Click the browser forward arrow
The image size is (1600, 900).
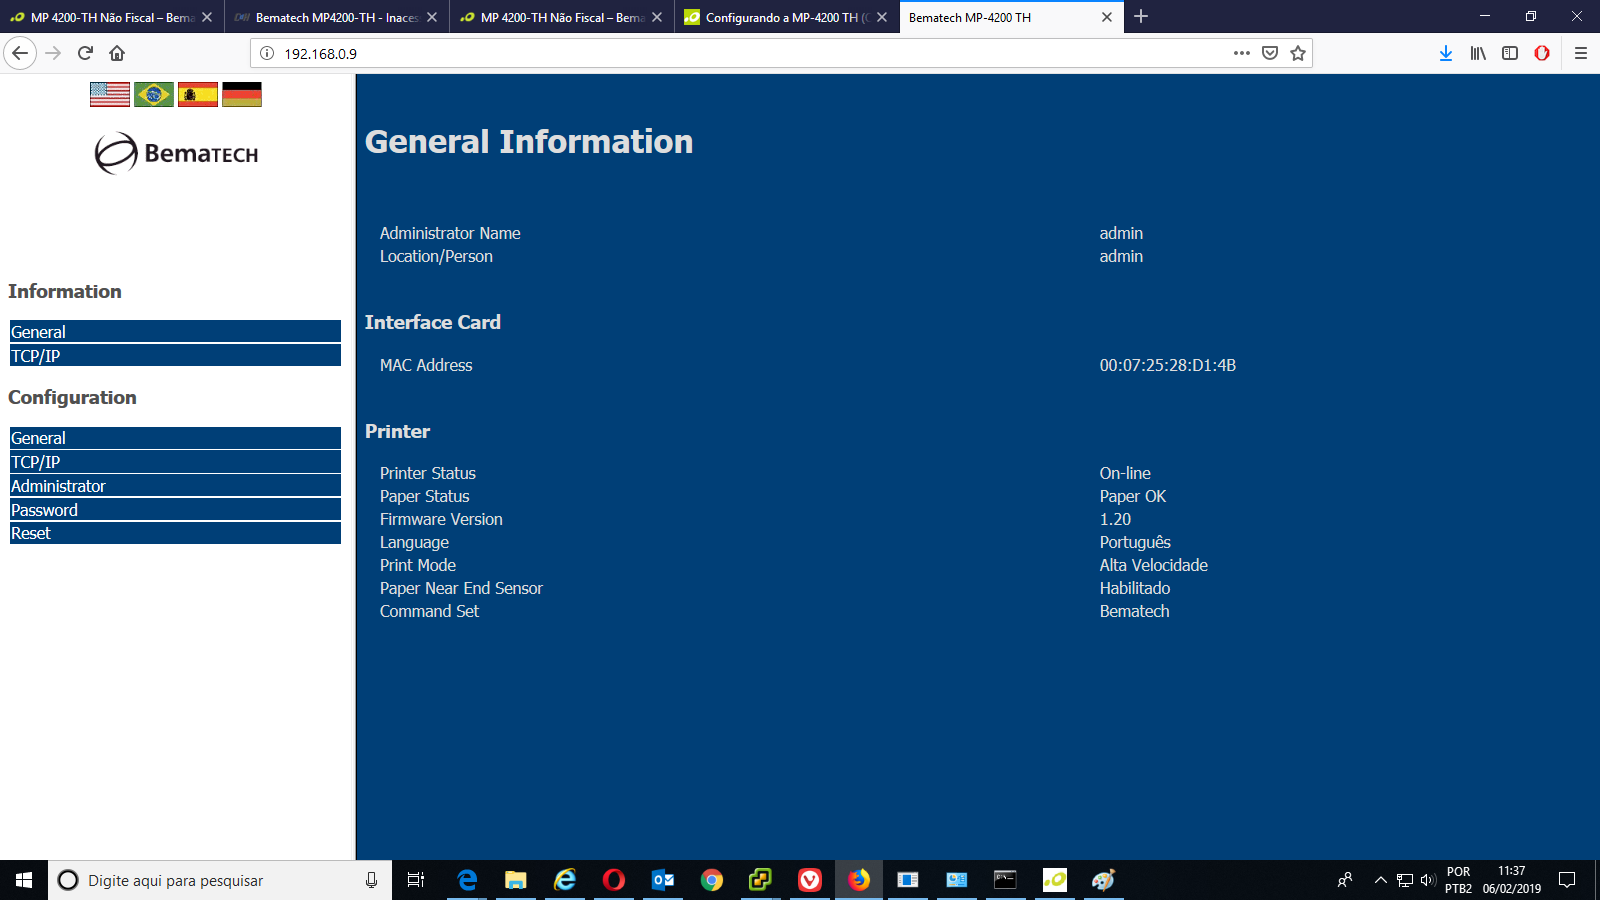[x=53, y=53]
